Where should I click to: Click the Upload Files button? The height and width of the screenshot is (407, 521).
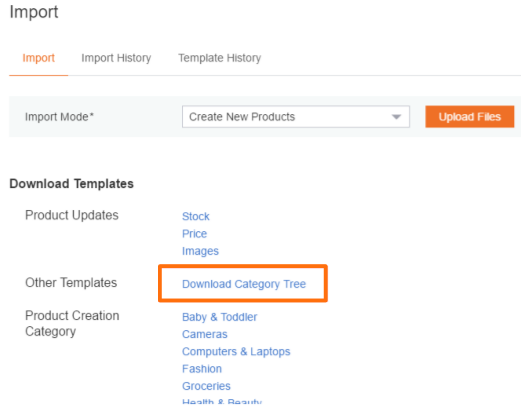click(x=469, y=117)
